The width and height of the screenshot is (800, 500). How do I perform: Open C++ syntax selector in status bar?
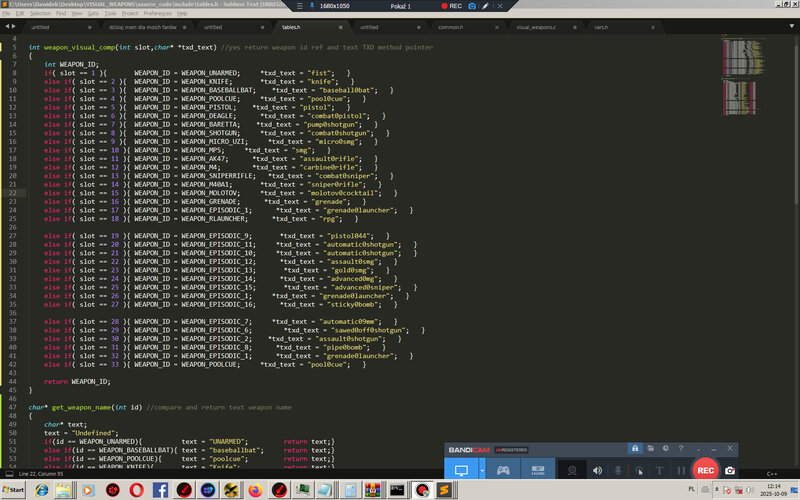click(772, 473)
